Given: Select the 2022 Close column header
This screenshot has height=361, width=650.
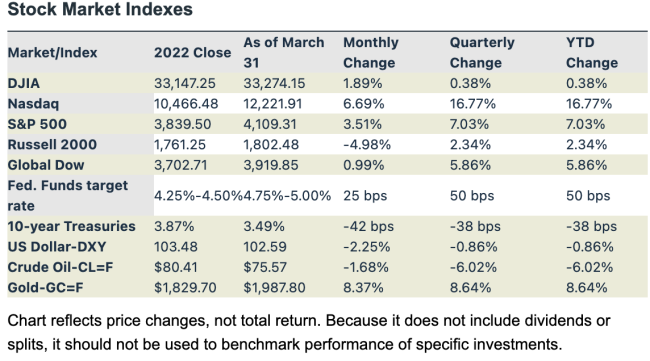Looking at the screenshot, I should tap(193, 53).
